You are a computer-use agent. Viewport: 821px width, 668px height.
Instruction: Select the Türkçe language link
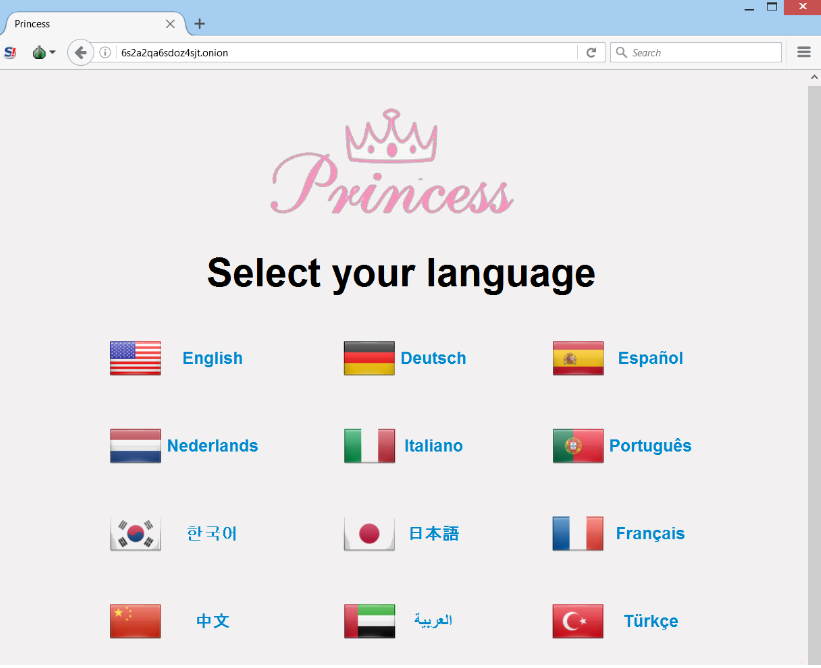tap(651, 621)
